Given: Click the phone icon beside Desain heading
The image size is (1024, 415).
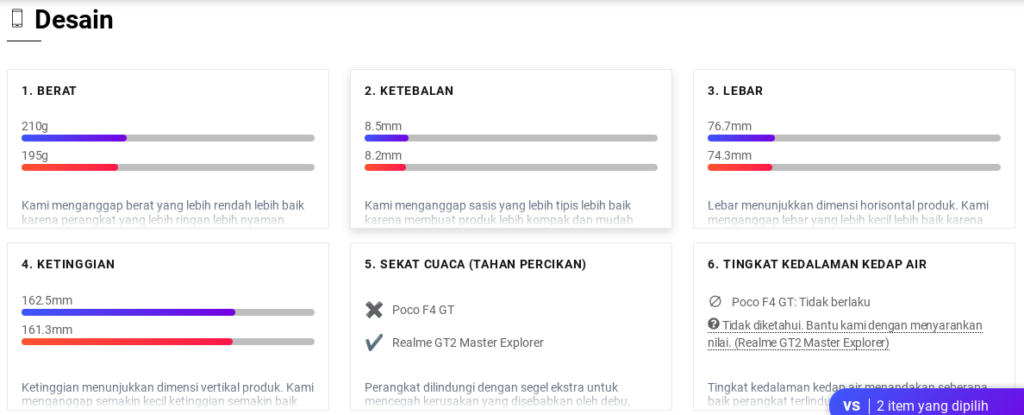Looking at the screenshot, I should pyautogui.click(x=17, y=18).
